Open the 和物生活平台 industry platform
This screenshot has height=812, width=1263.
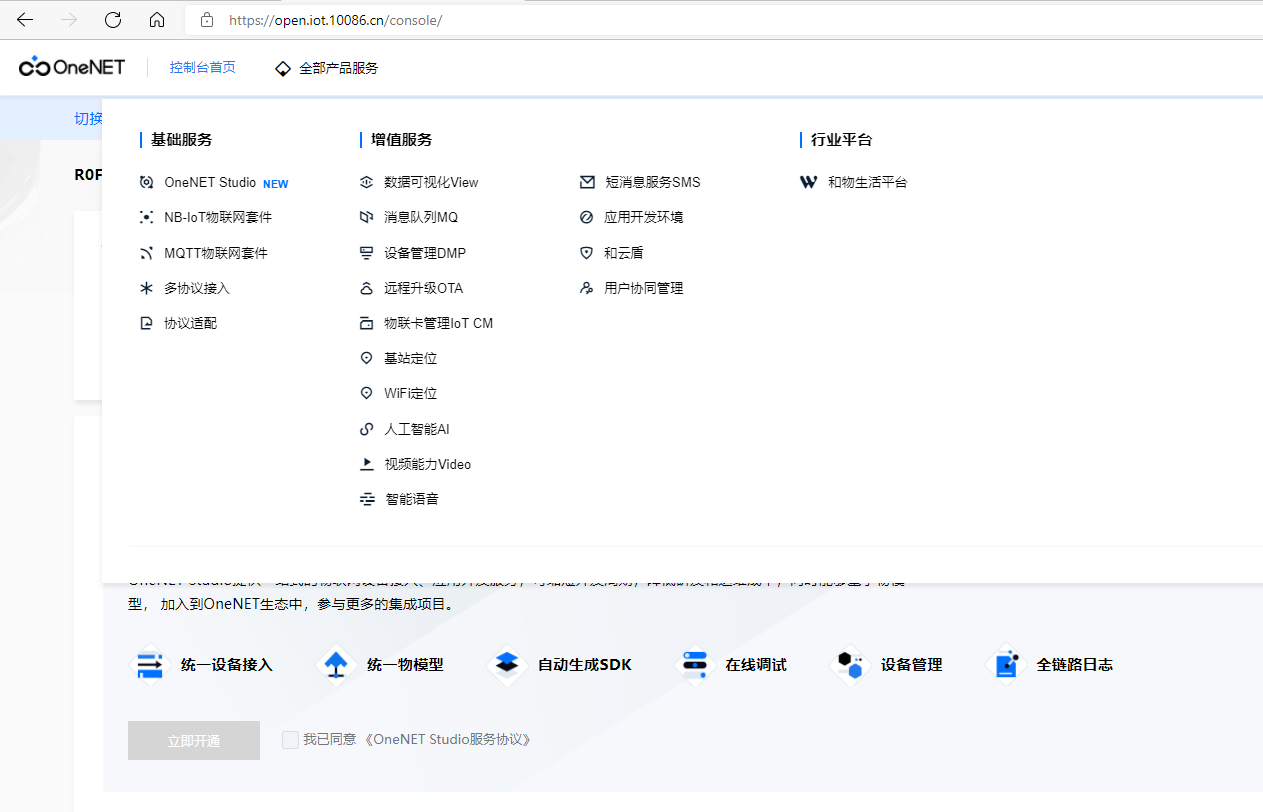point(866,182)
